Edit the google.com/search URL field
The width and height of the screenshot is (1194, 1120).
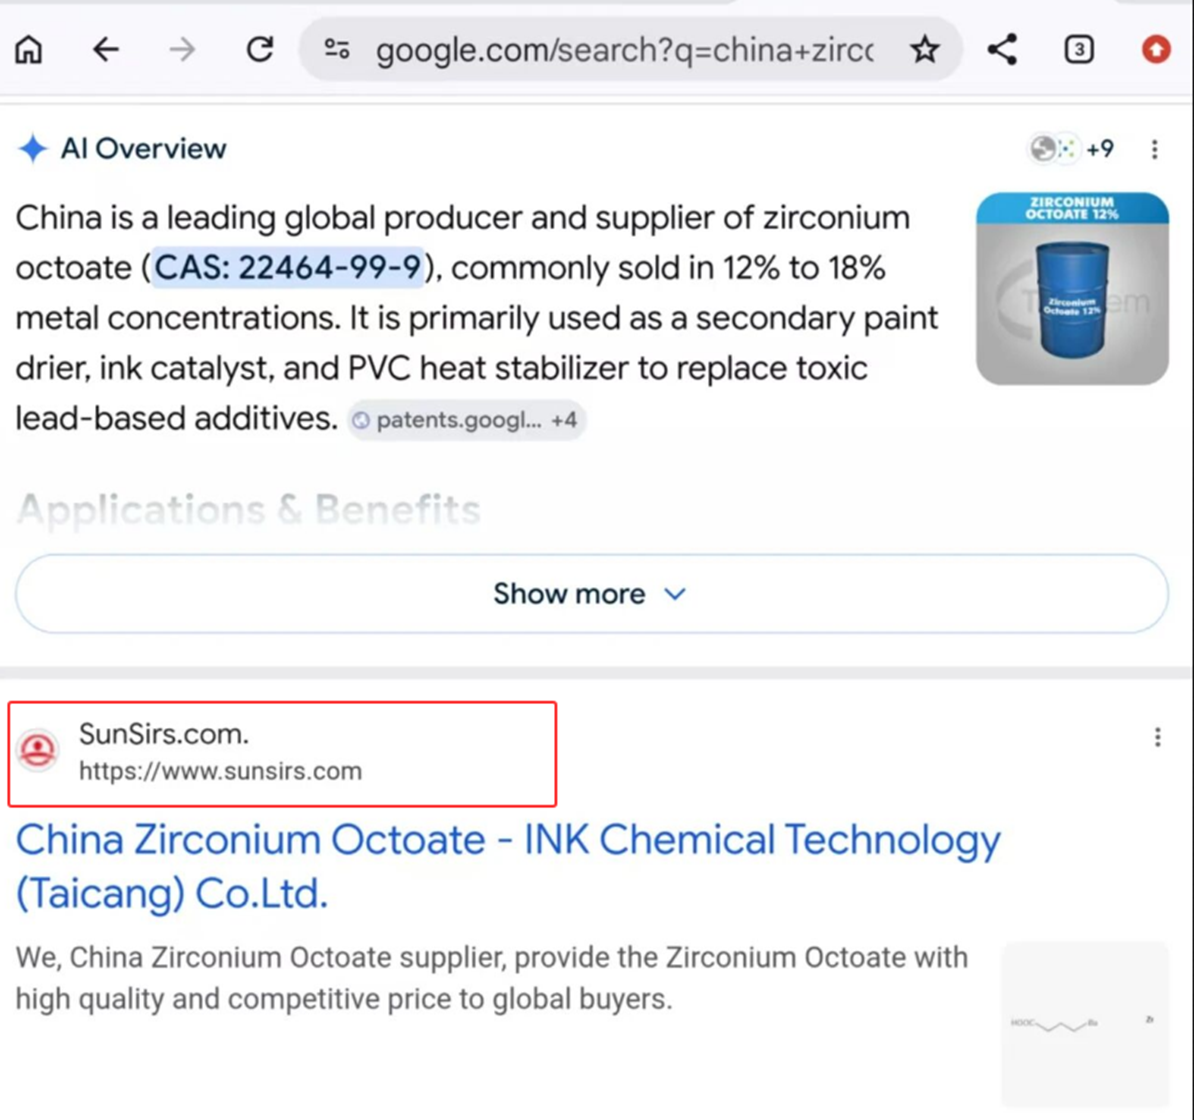[x=624, y=50]
